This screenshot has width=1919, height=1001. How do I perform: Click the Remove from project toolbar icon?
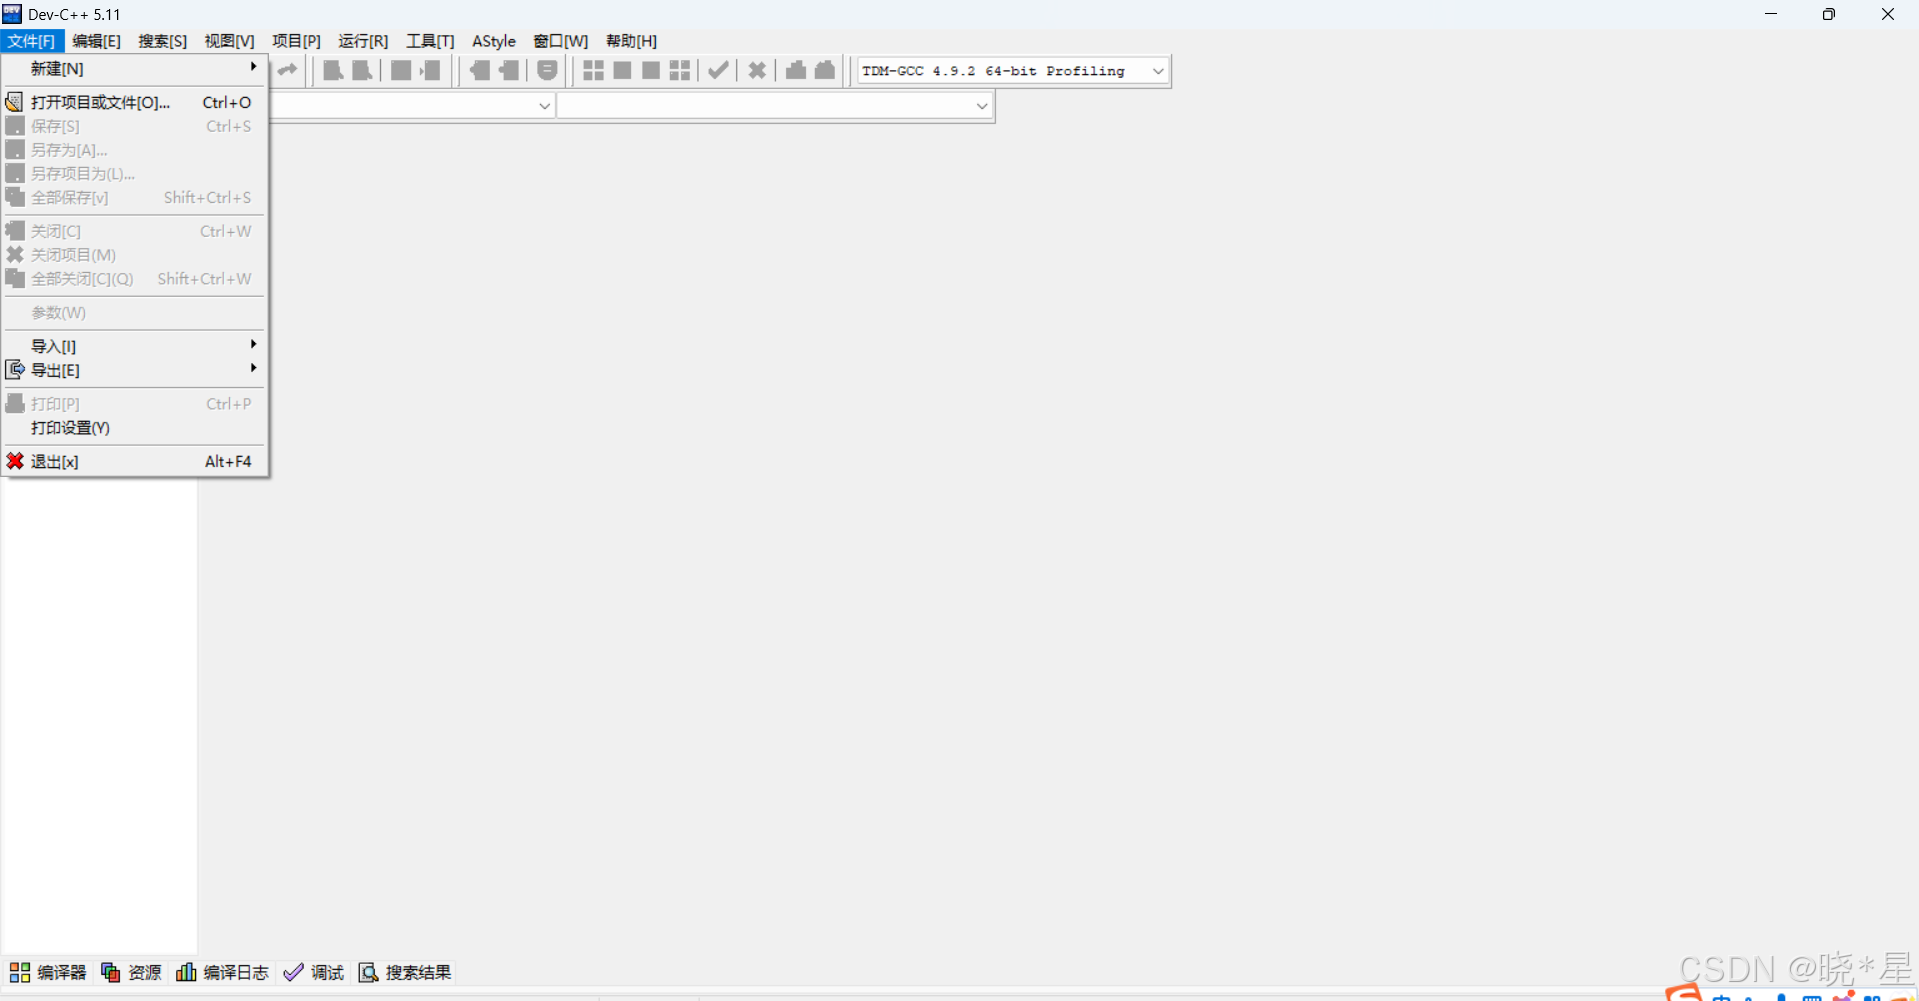tap(510, 70)
